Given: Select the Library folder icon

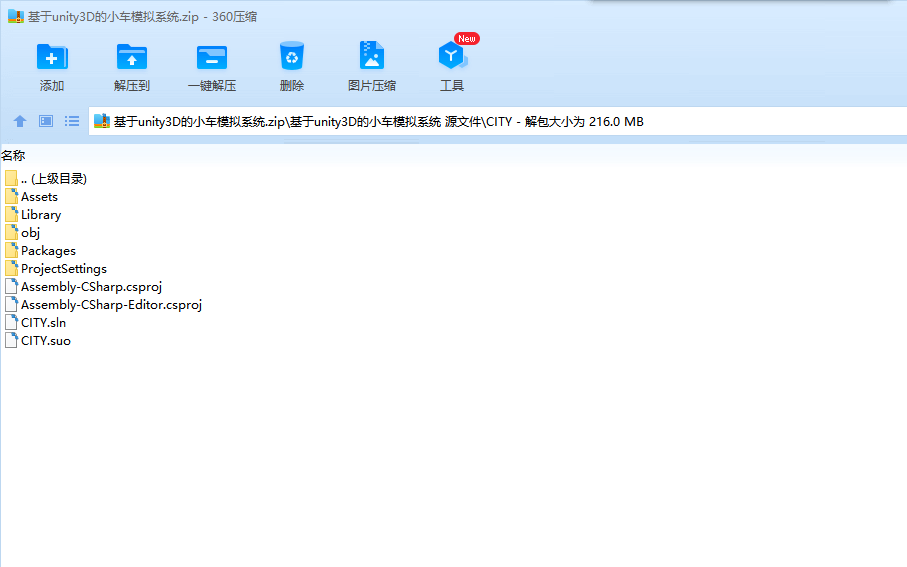Looking at the screenshot, I should pos(12,214).
